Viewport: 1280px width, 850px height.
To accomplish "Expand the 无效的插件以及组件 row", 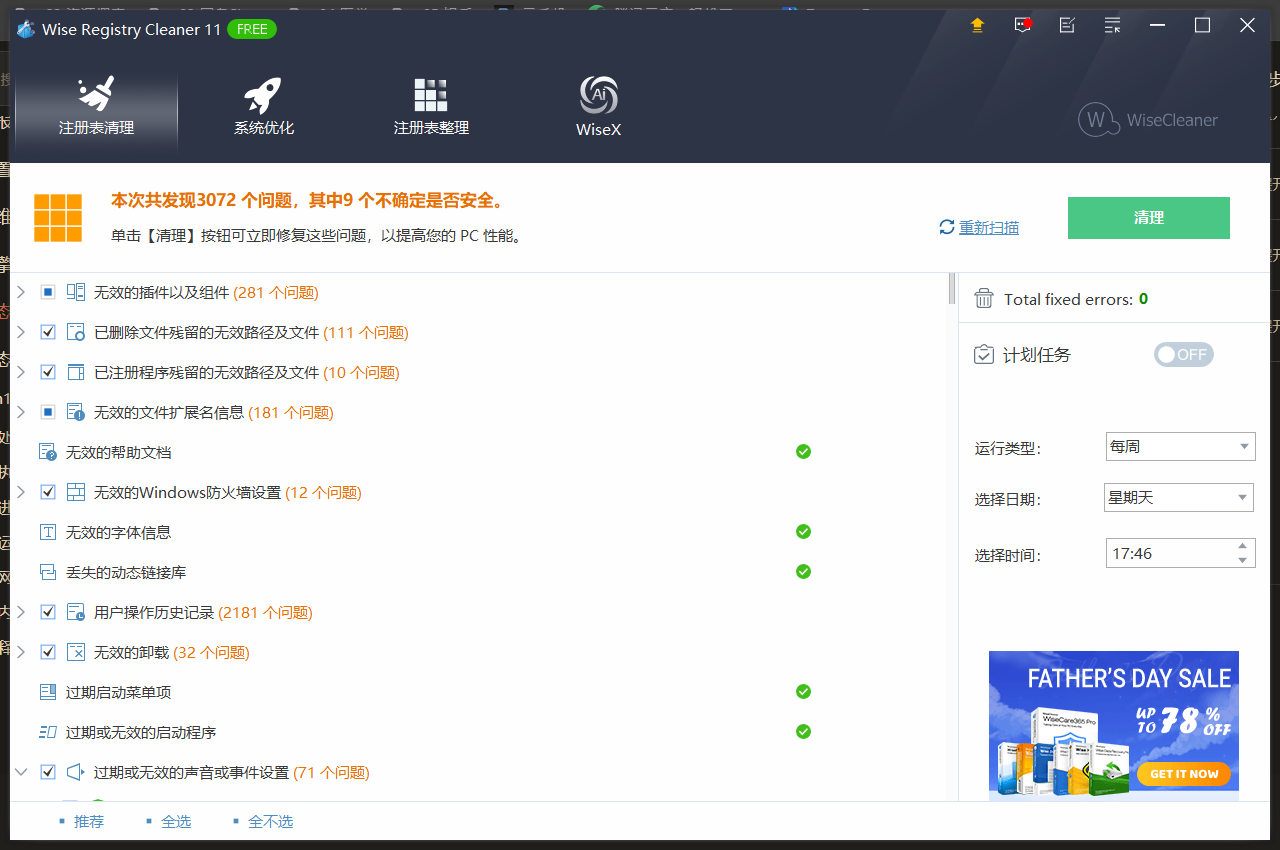I will coord(20,292).
